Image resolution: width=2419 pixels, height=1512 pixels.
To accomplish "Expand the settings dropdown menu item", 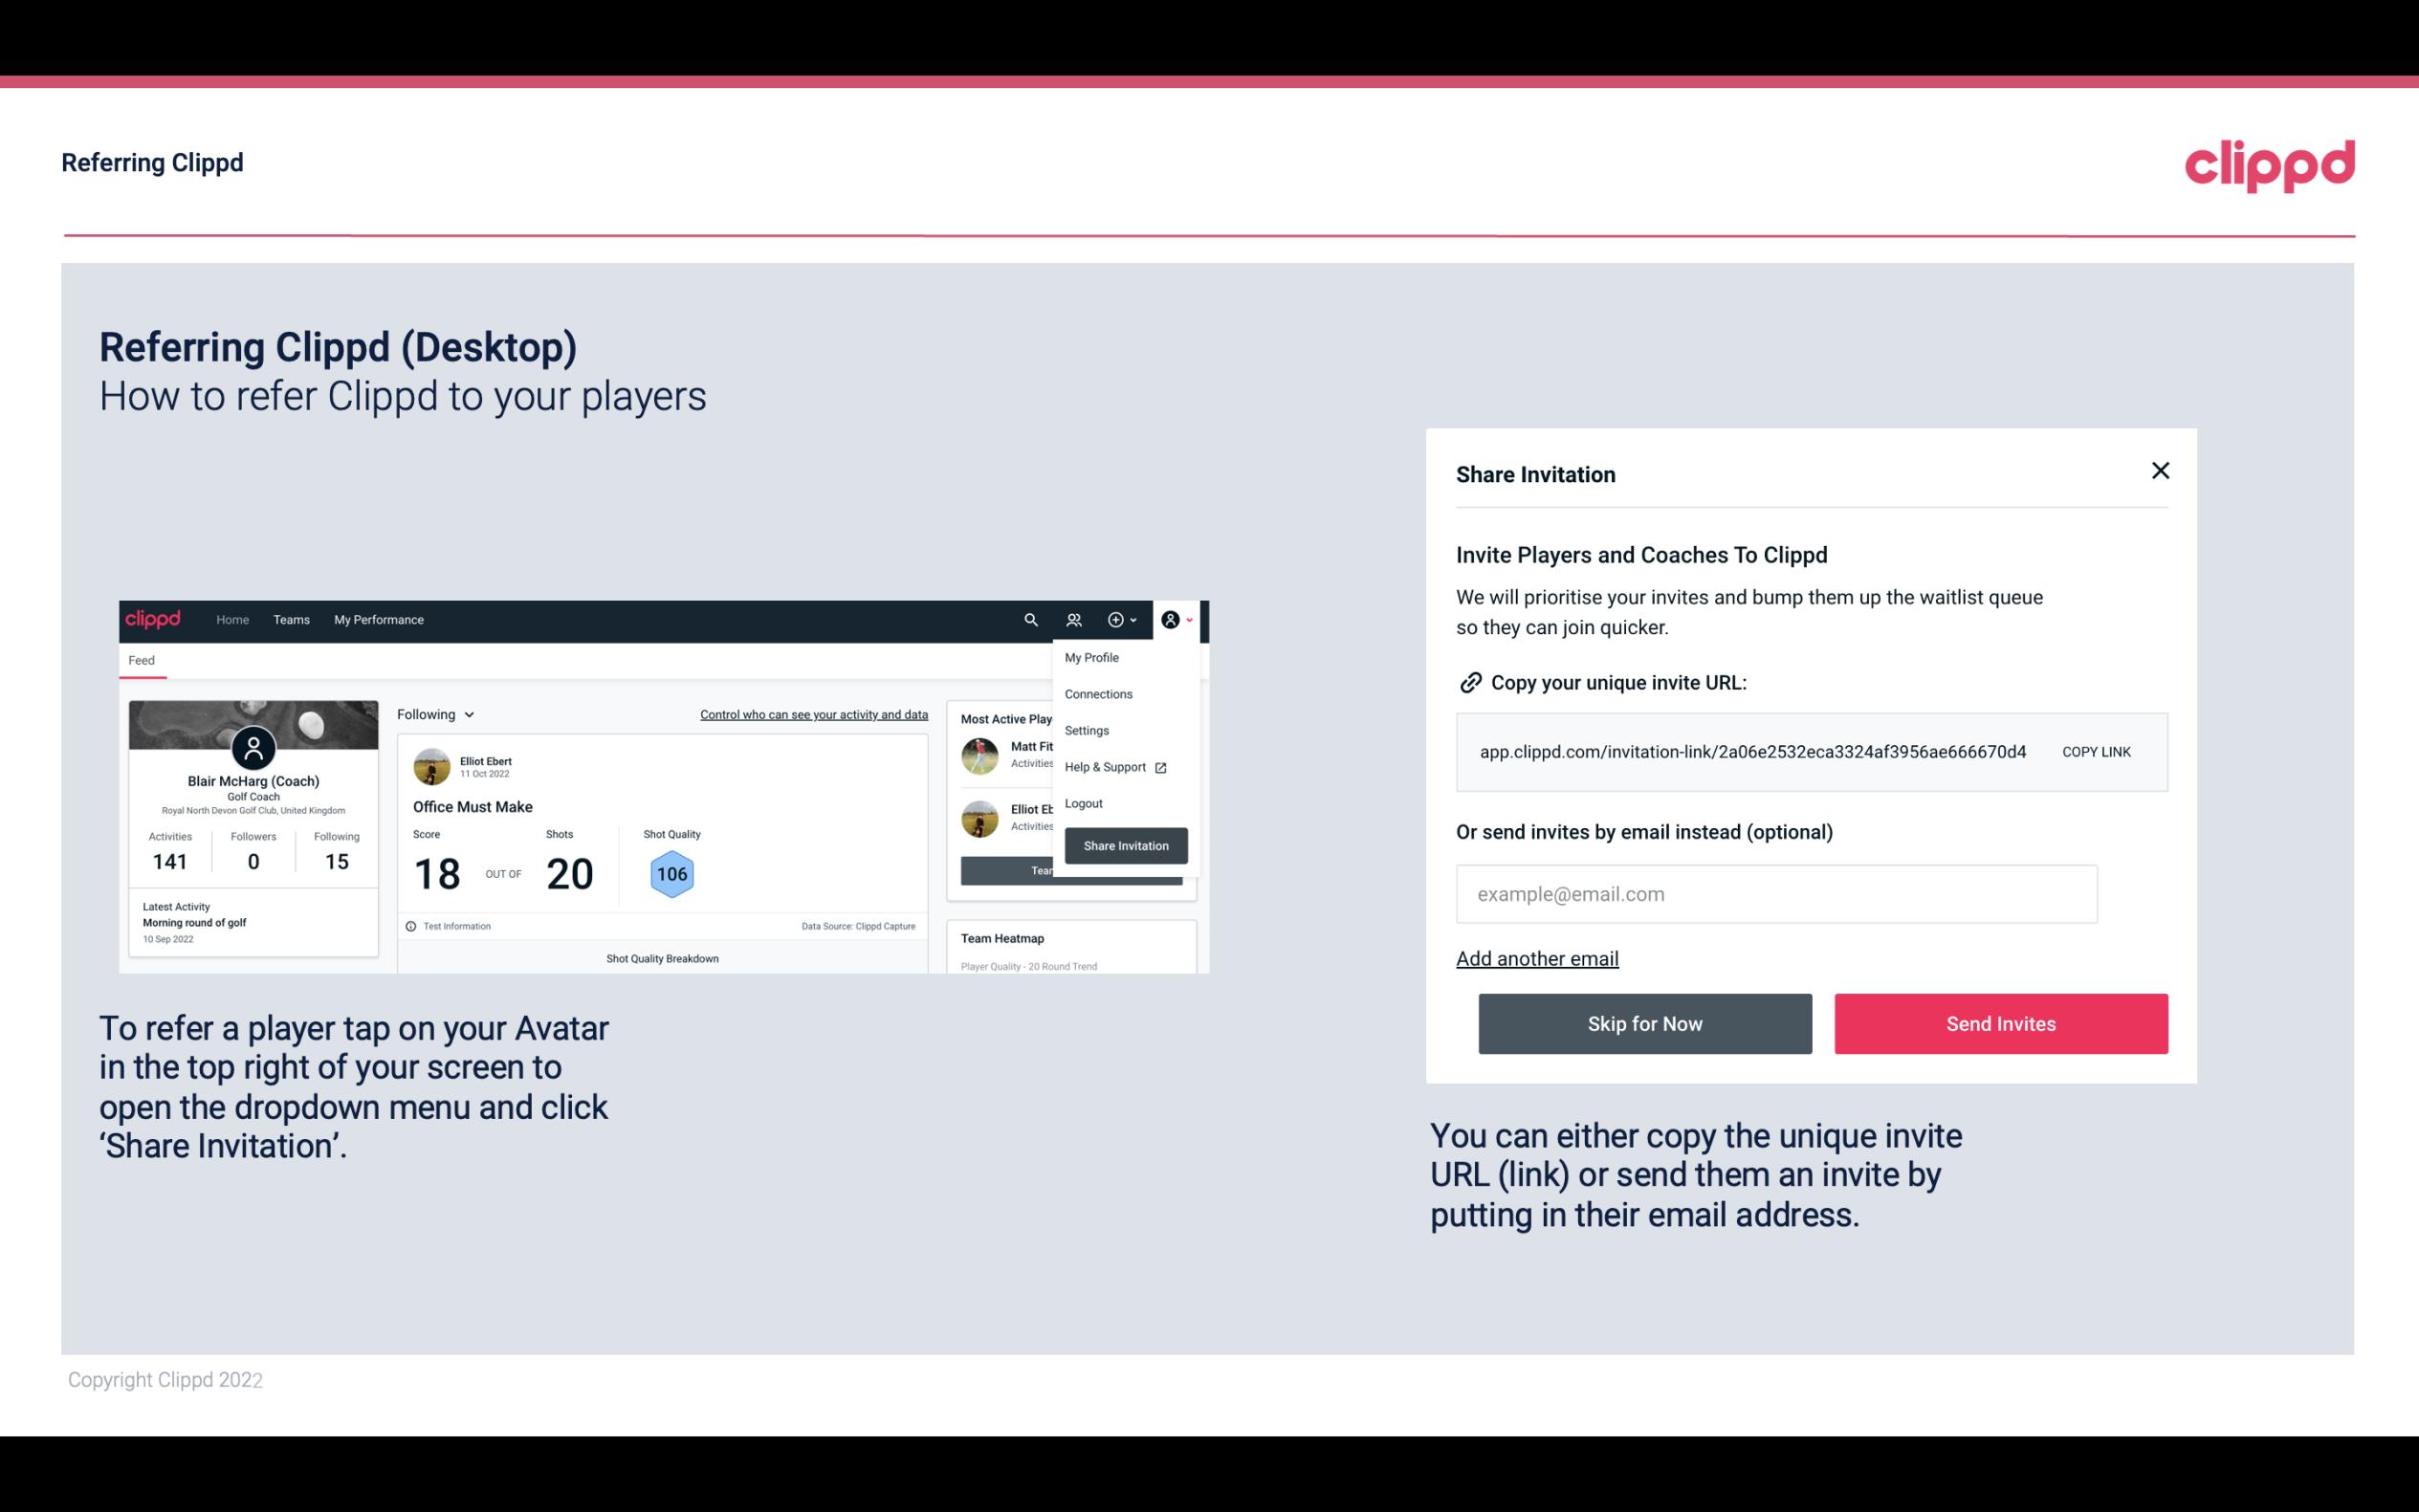I will 1085,730.
